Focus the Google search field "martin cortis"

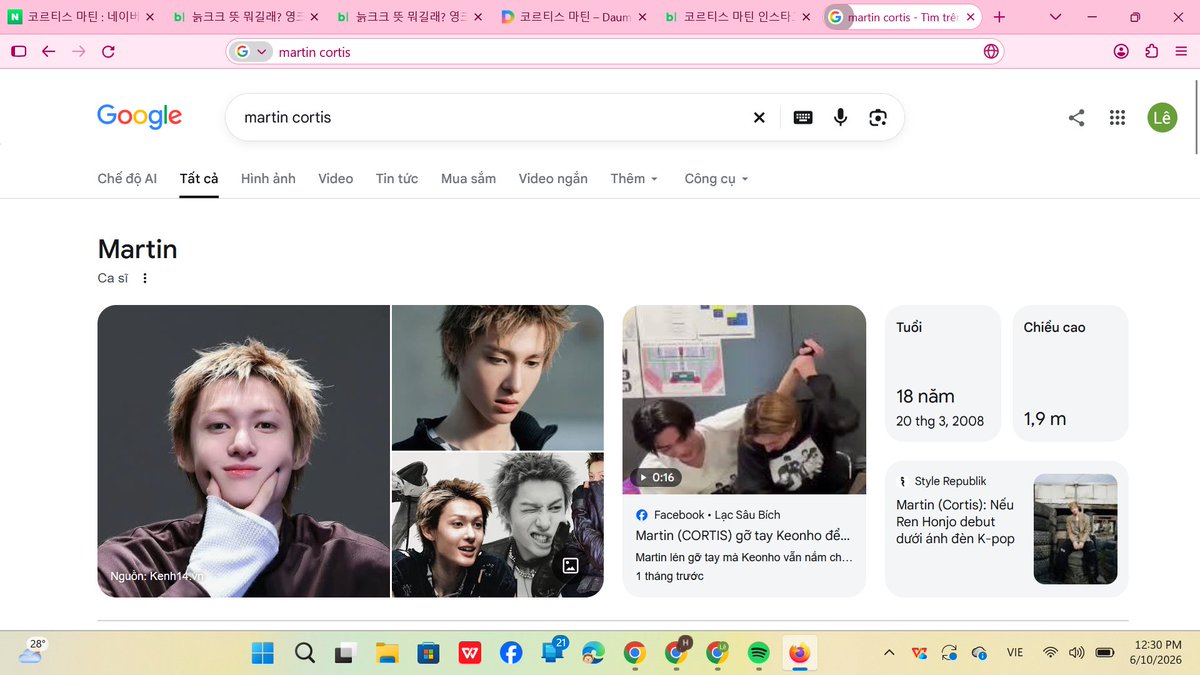[490, 118]
